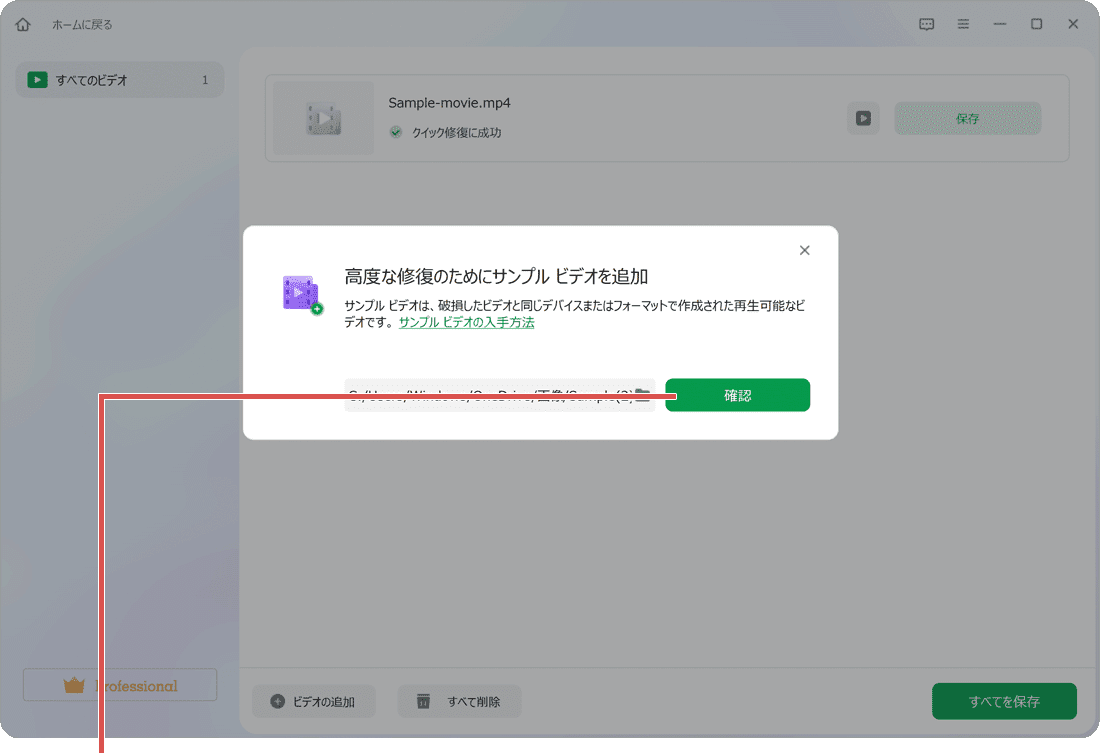Close the sample video dialog with the X

(x=804, y=250)
